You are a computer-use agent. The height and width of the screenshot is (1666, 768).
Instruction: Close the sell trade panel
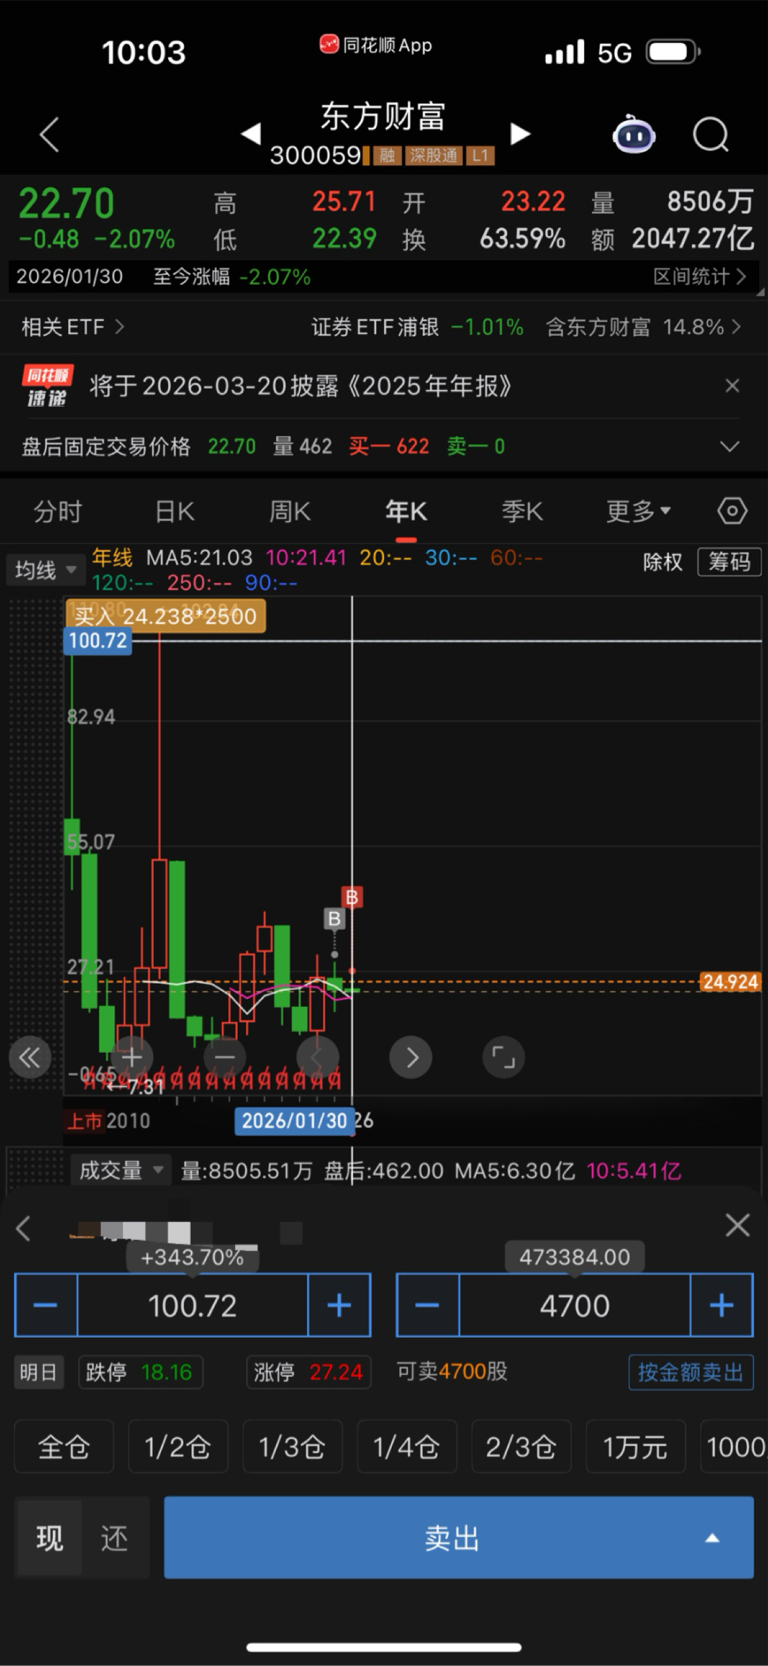click(737, 1225)
